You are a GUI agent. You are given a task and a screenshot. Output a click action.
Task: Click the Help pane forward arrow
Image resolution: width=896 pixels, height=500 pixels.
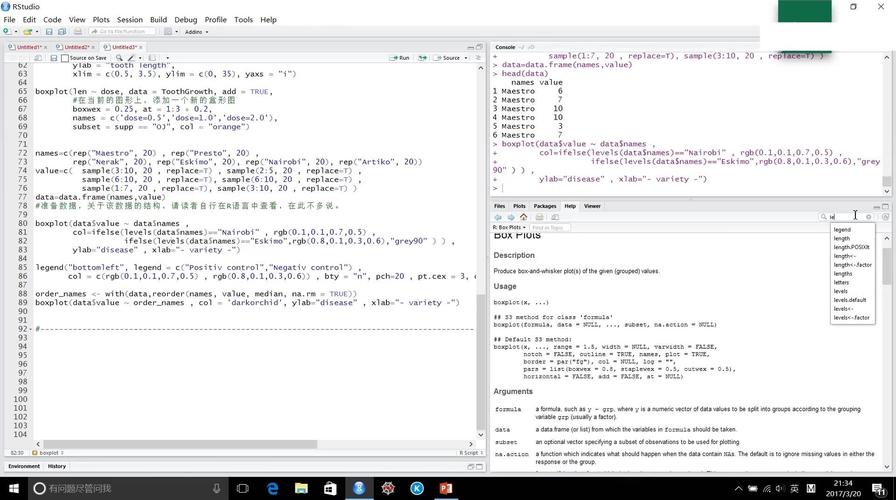[511, 217]
